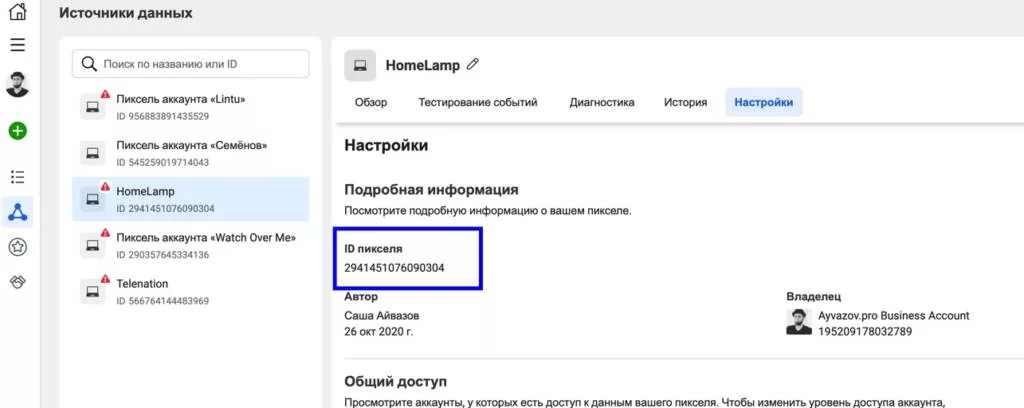Switch to the Обзор tab

pos(371,102)
